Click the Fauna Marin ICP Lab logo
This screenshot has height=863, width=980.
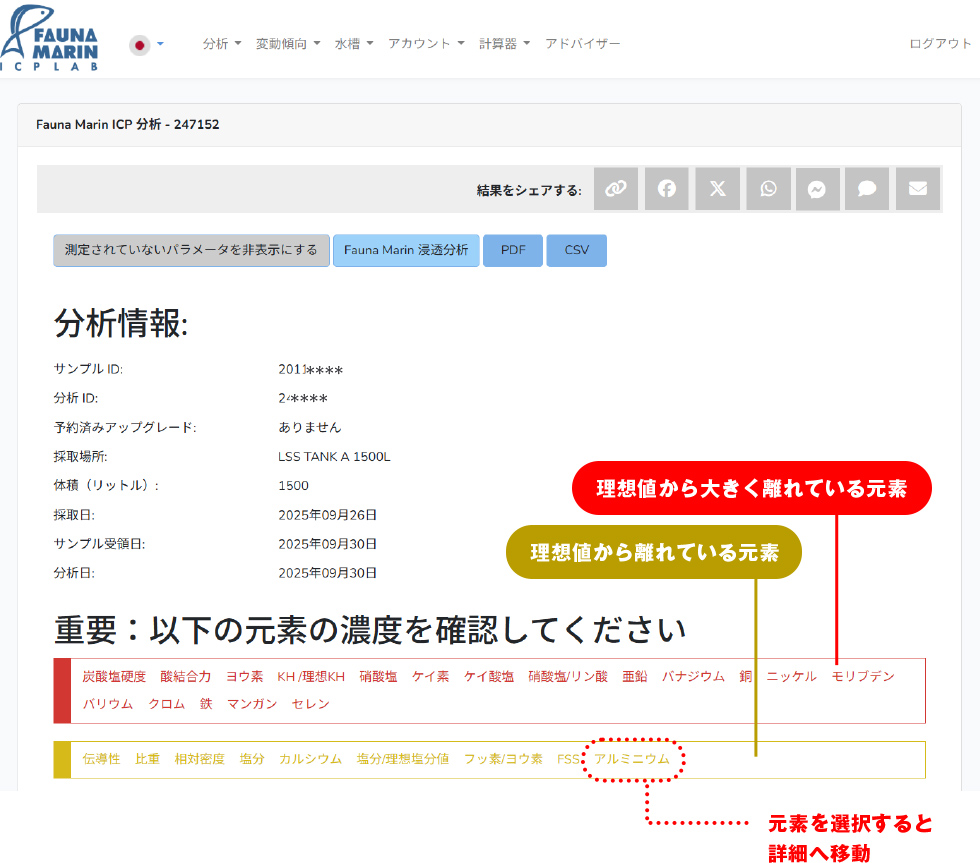(51, 39)
